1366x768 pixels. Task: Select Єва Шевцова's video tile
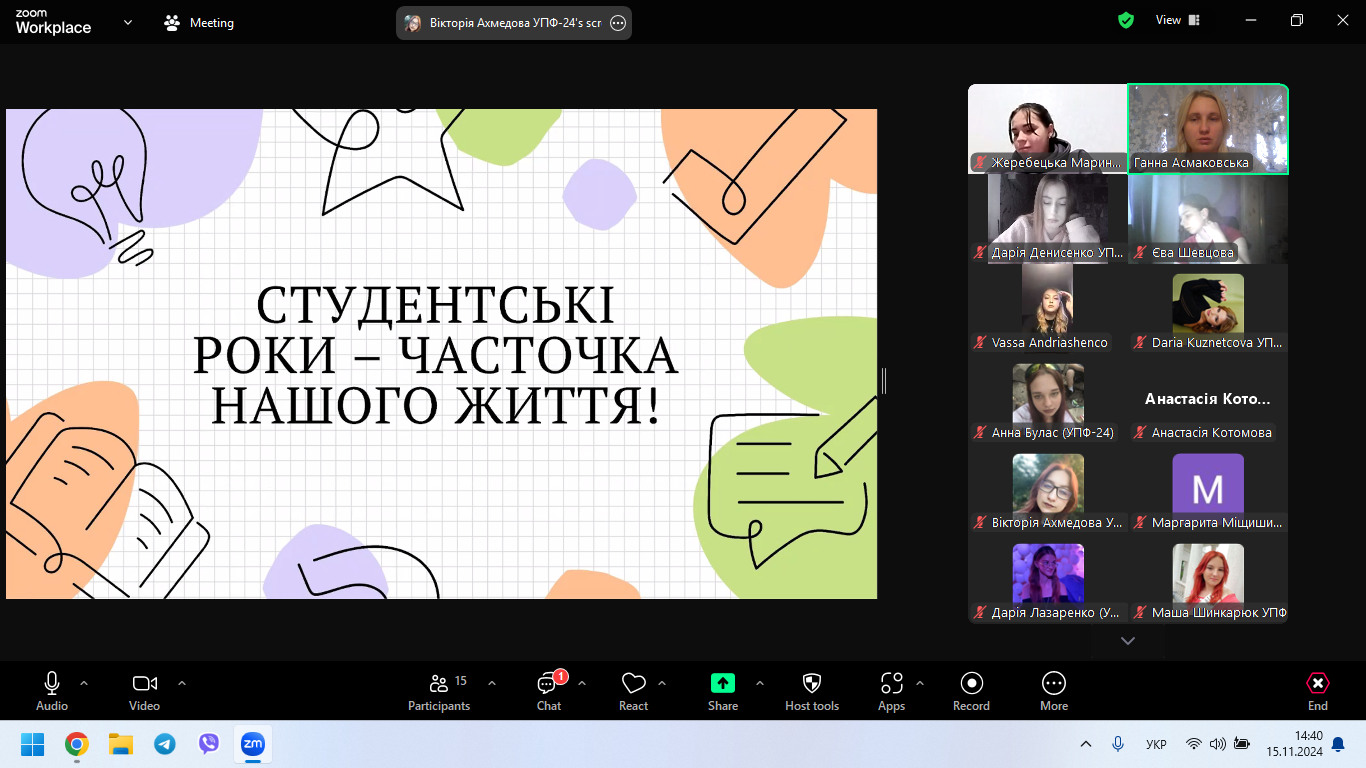click(1208, 219)
